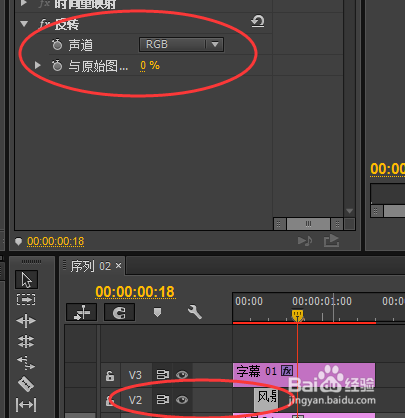
Task: Toggle V3 sync lock
Action: click(163, 375)
